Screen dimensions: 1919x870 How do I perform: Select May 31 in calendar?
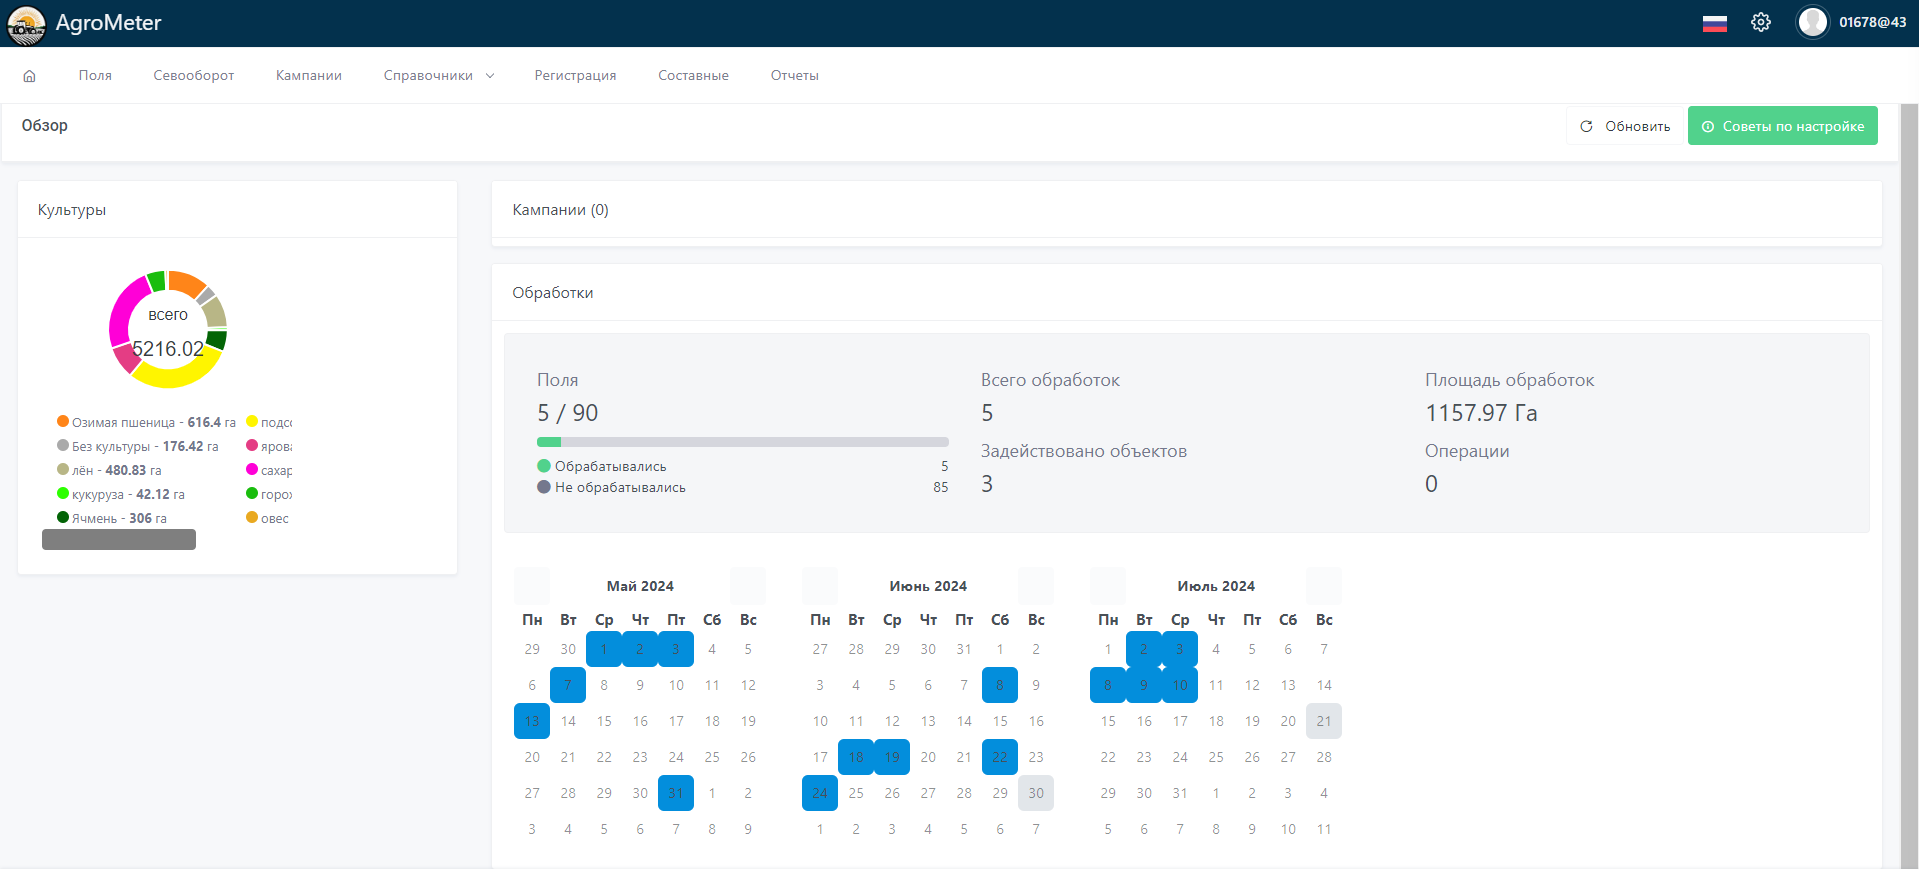coord(676,793)
